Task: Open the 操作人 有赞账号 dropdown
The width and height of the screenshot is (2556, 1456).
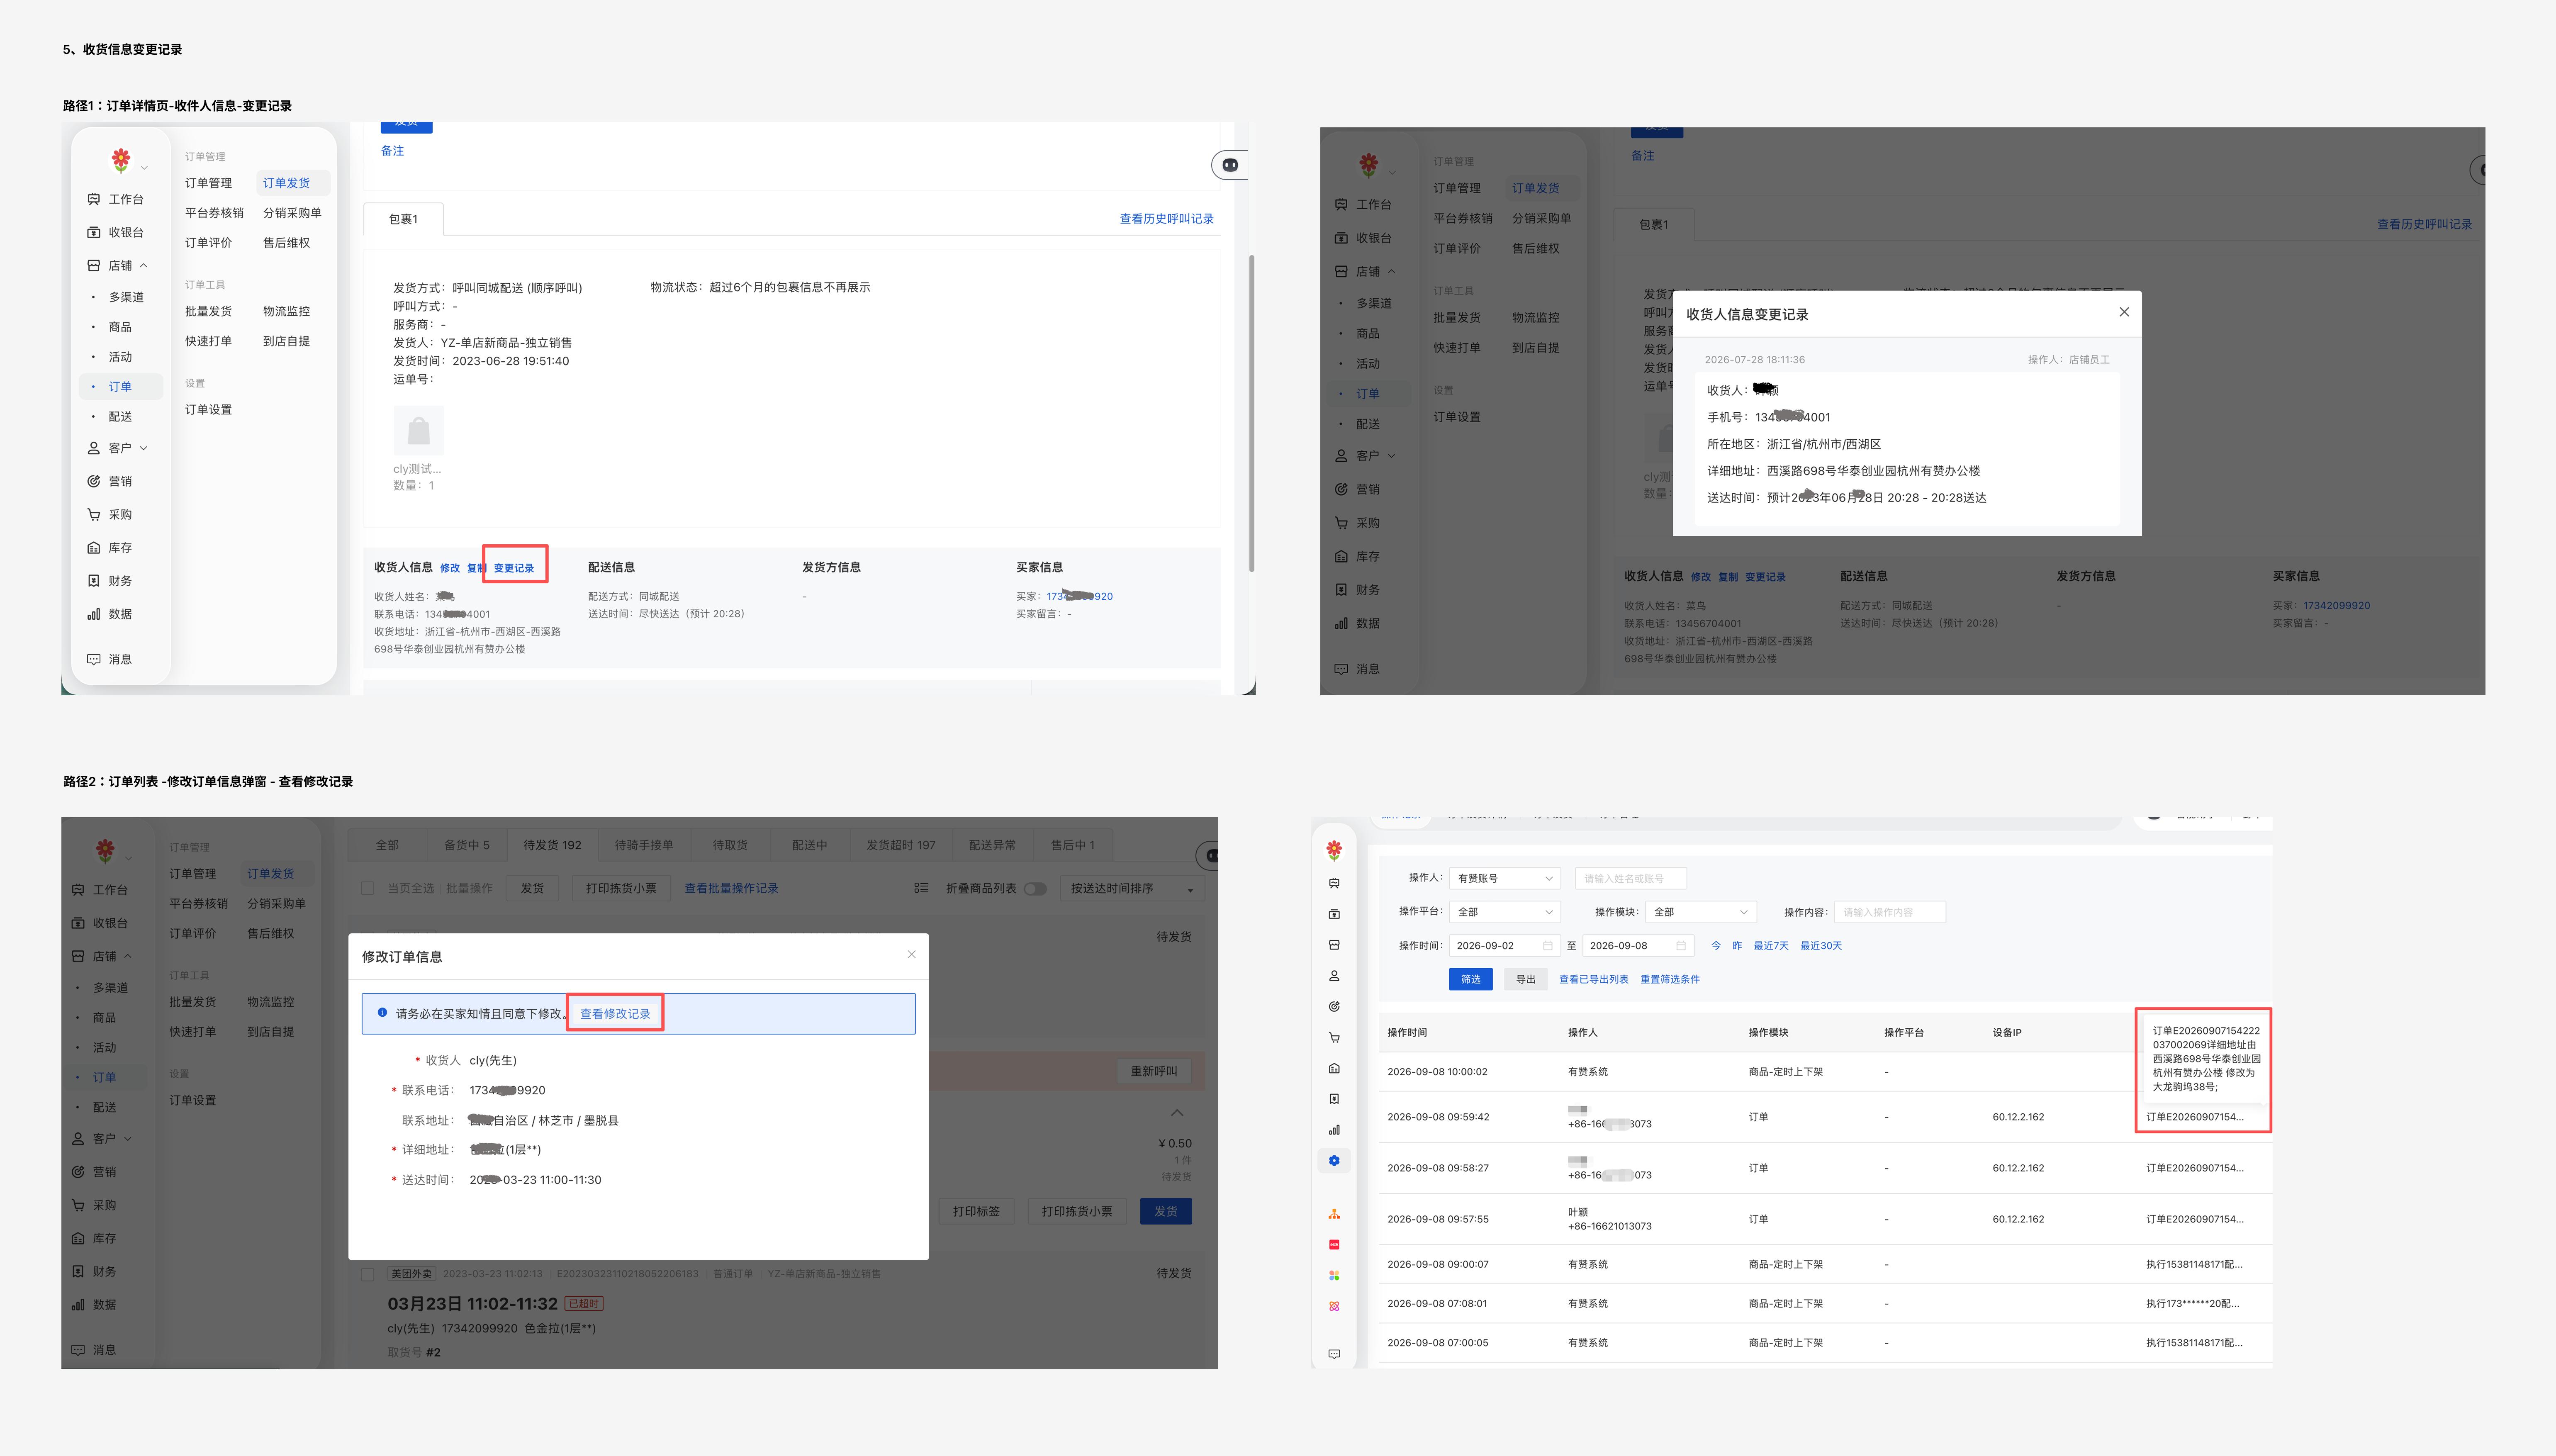Action: (x=1505, y=878)
